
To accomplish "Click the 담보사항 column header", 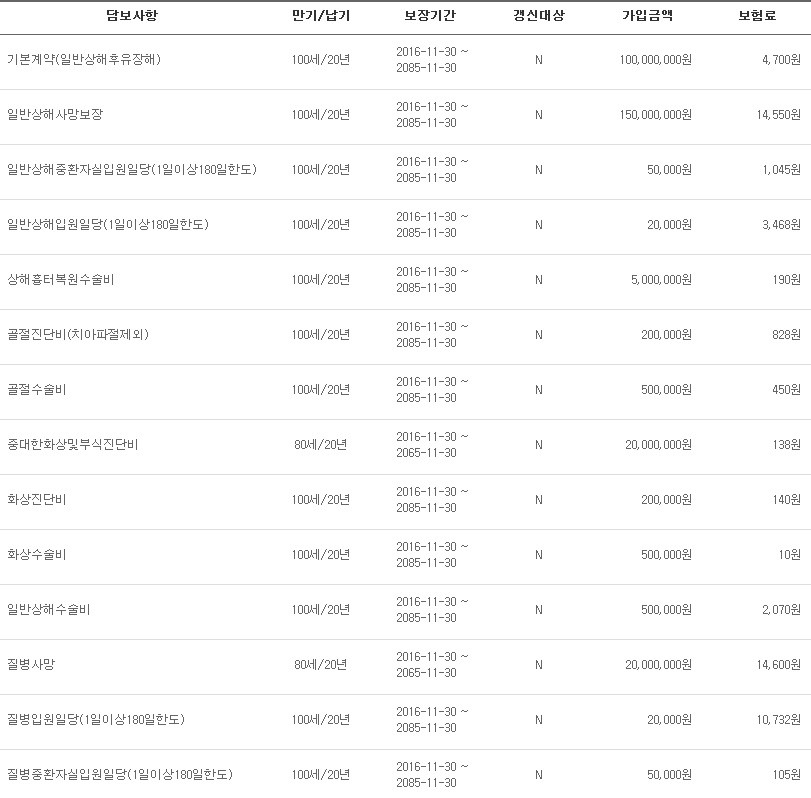I will pyautogui.click(x=131, y=16).
